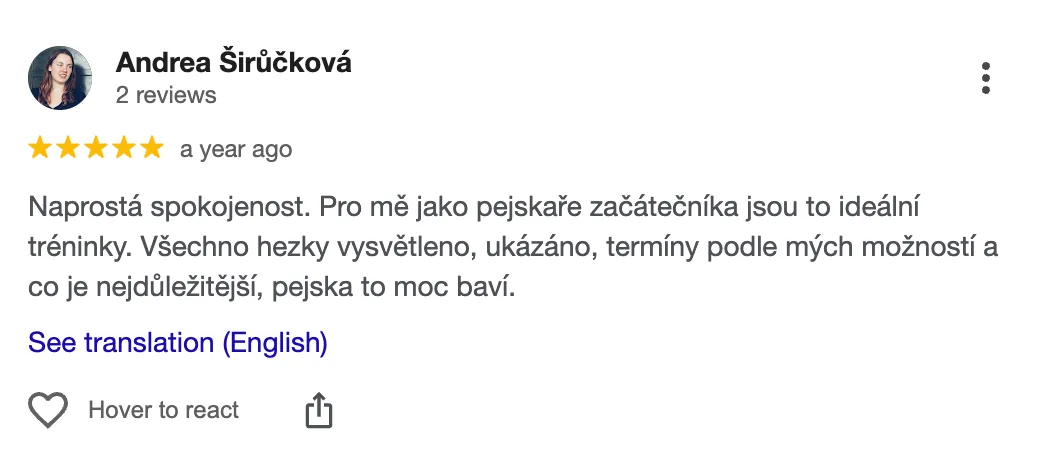
Task: Open the three-dot more options menu
Action: 986,78
